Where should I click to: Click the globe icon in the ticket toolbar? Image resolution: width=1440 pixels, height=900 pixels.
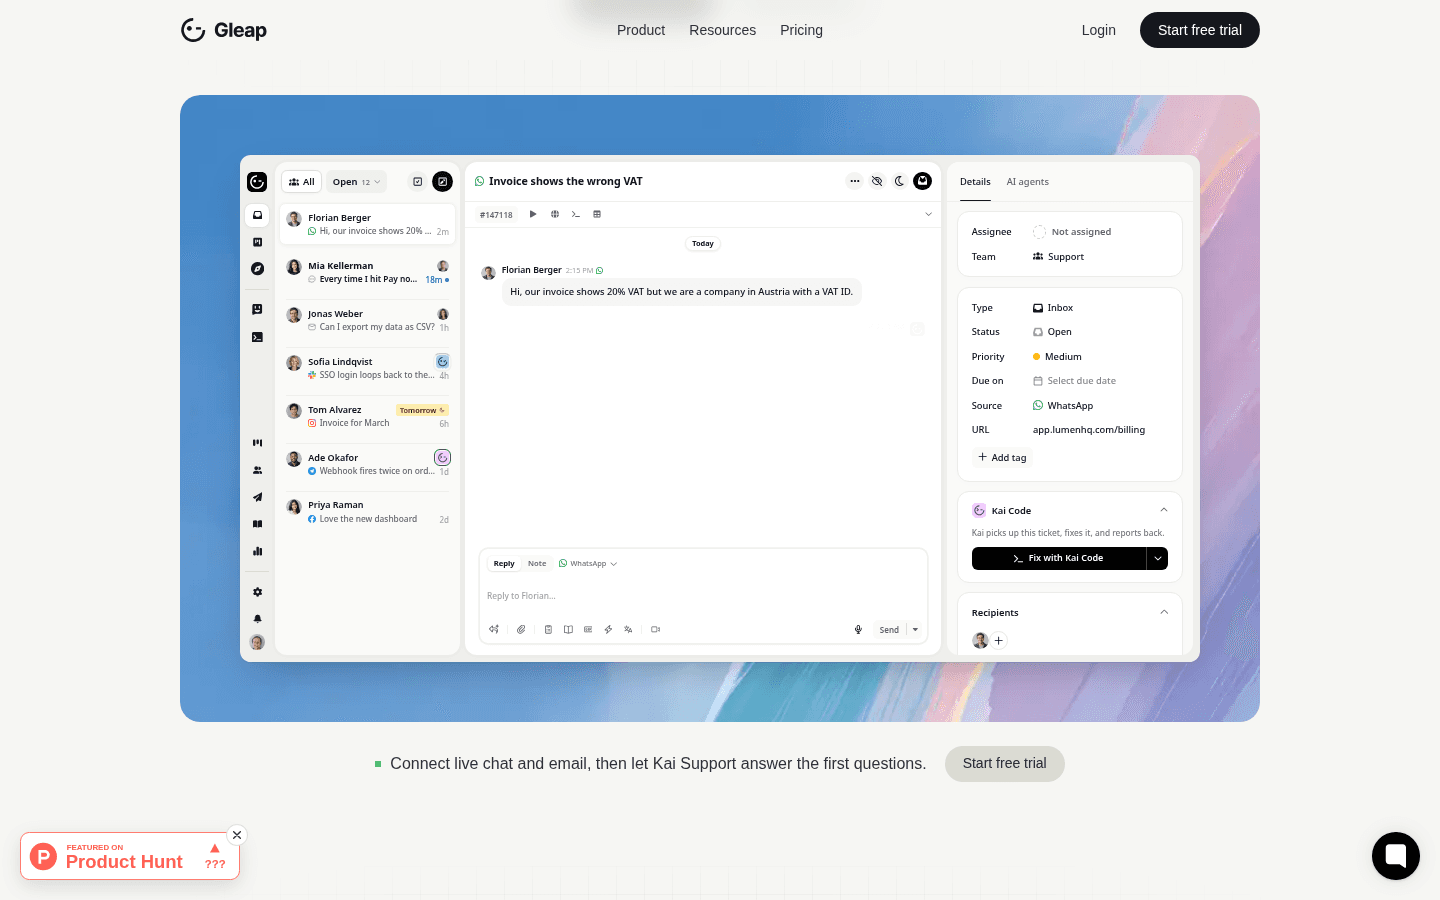[555, 214]
